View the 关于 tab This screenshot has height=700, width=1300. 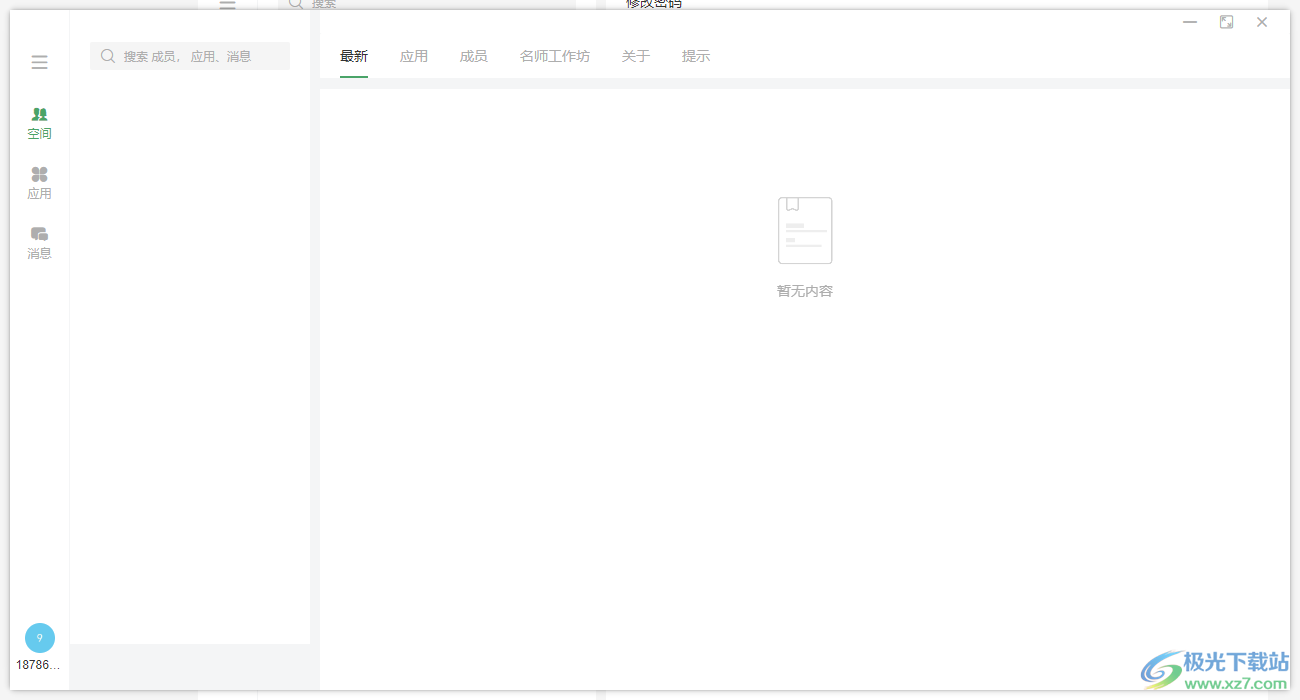click(x=635, y=55)
